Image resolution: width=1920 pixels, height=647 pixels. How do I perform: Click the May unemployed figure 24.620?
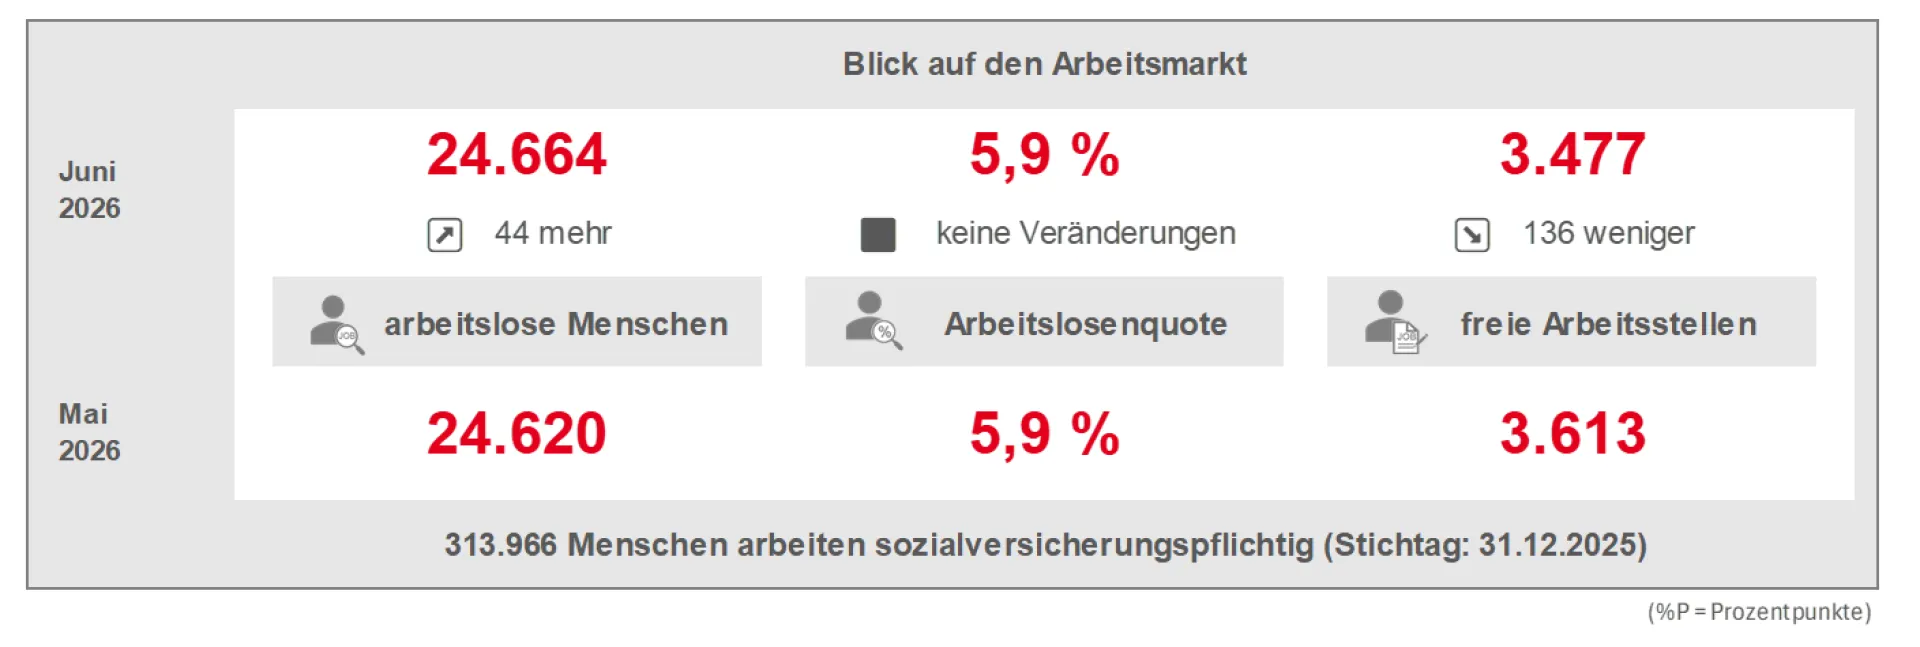point(517,434)
